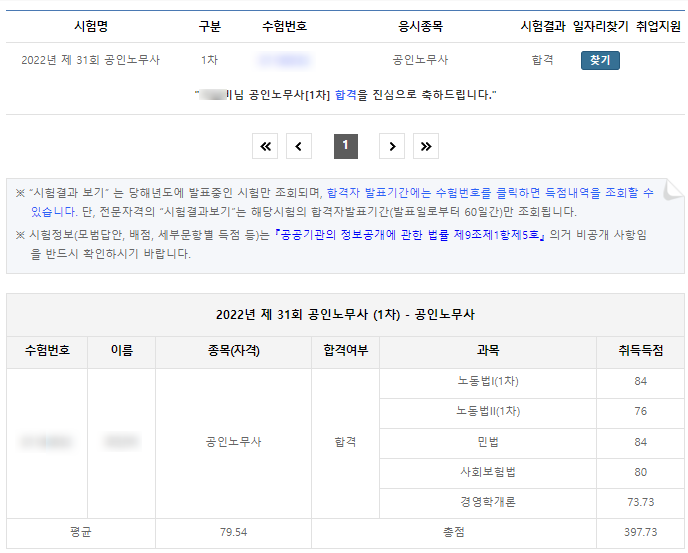The width and height of the screenshot is (688, 553).
Task: Click the average value 79.54
Action: tap(233, 532)
